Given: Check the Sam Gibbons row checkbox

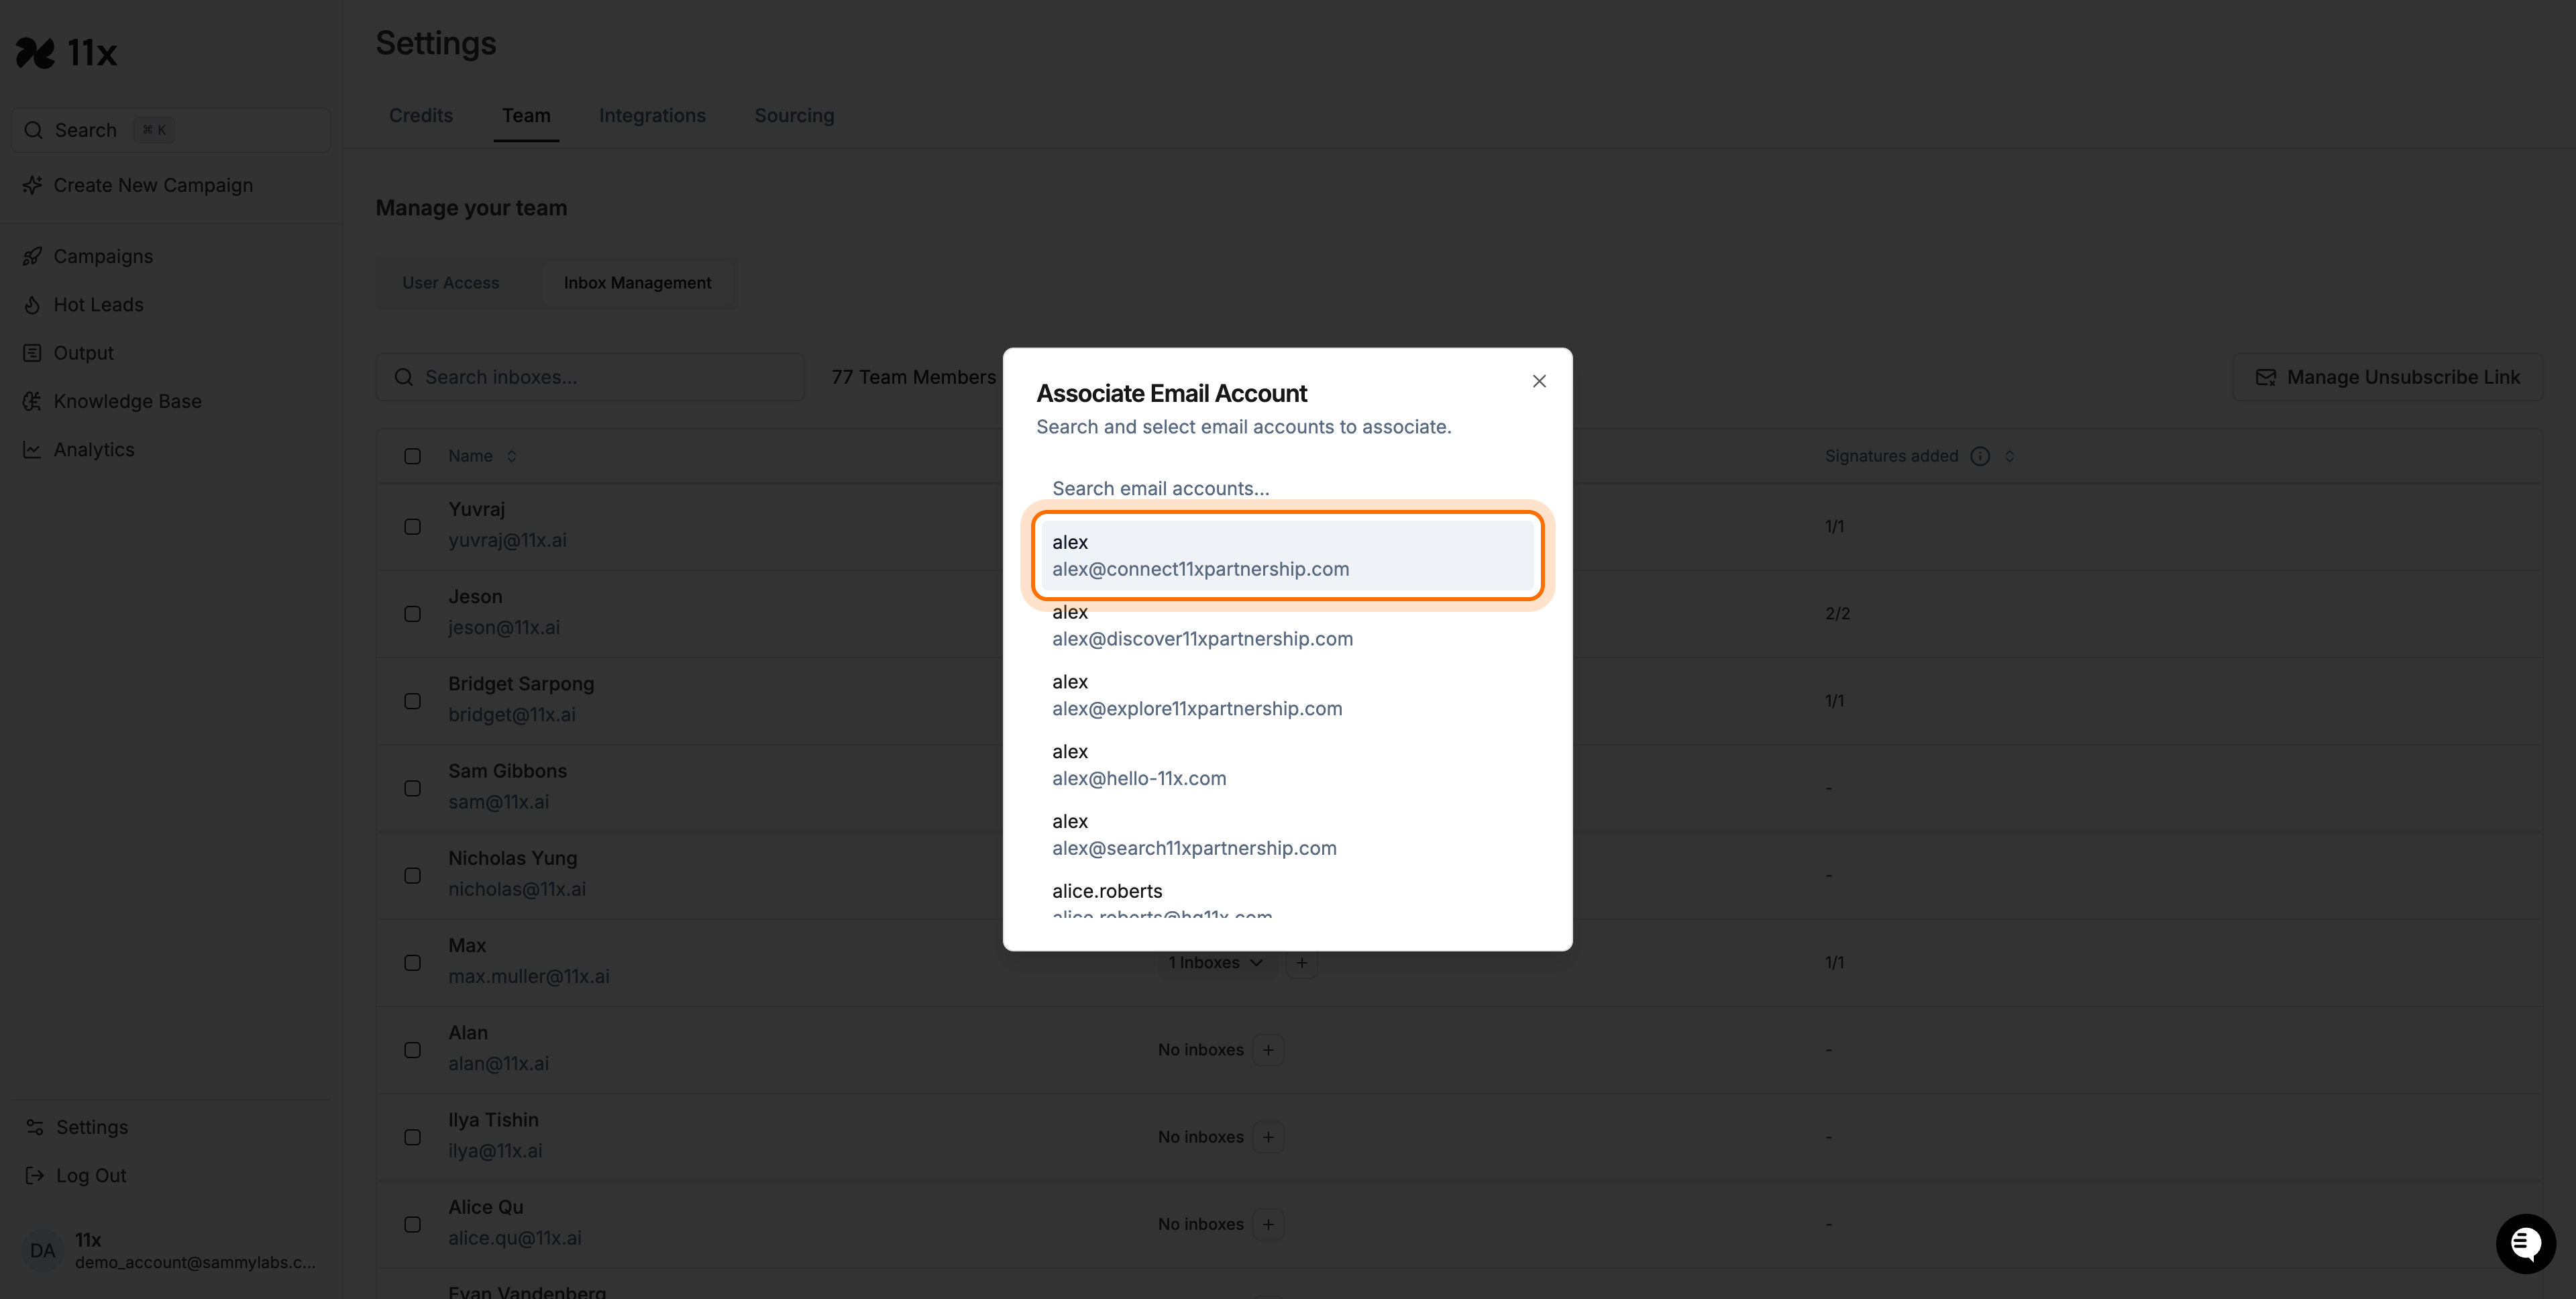Looking at the screenshot, I should click(x=412, y=788).
